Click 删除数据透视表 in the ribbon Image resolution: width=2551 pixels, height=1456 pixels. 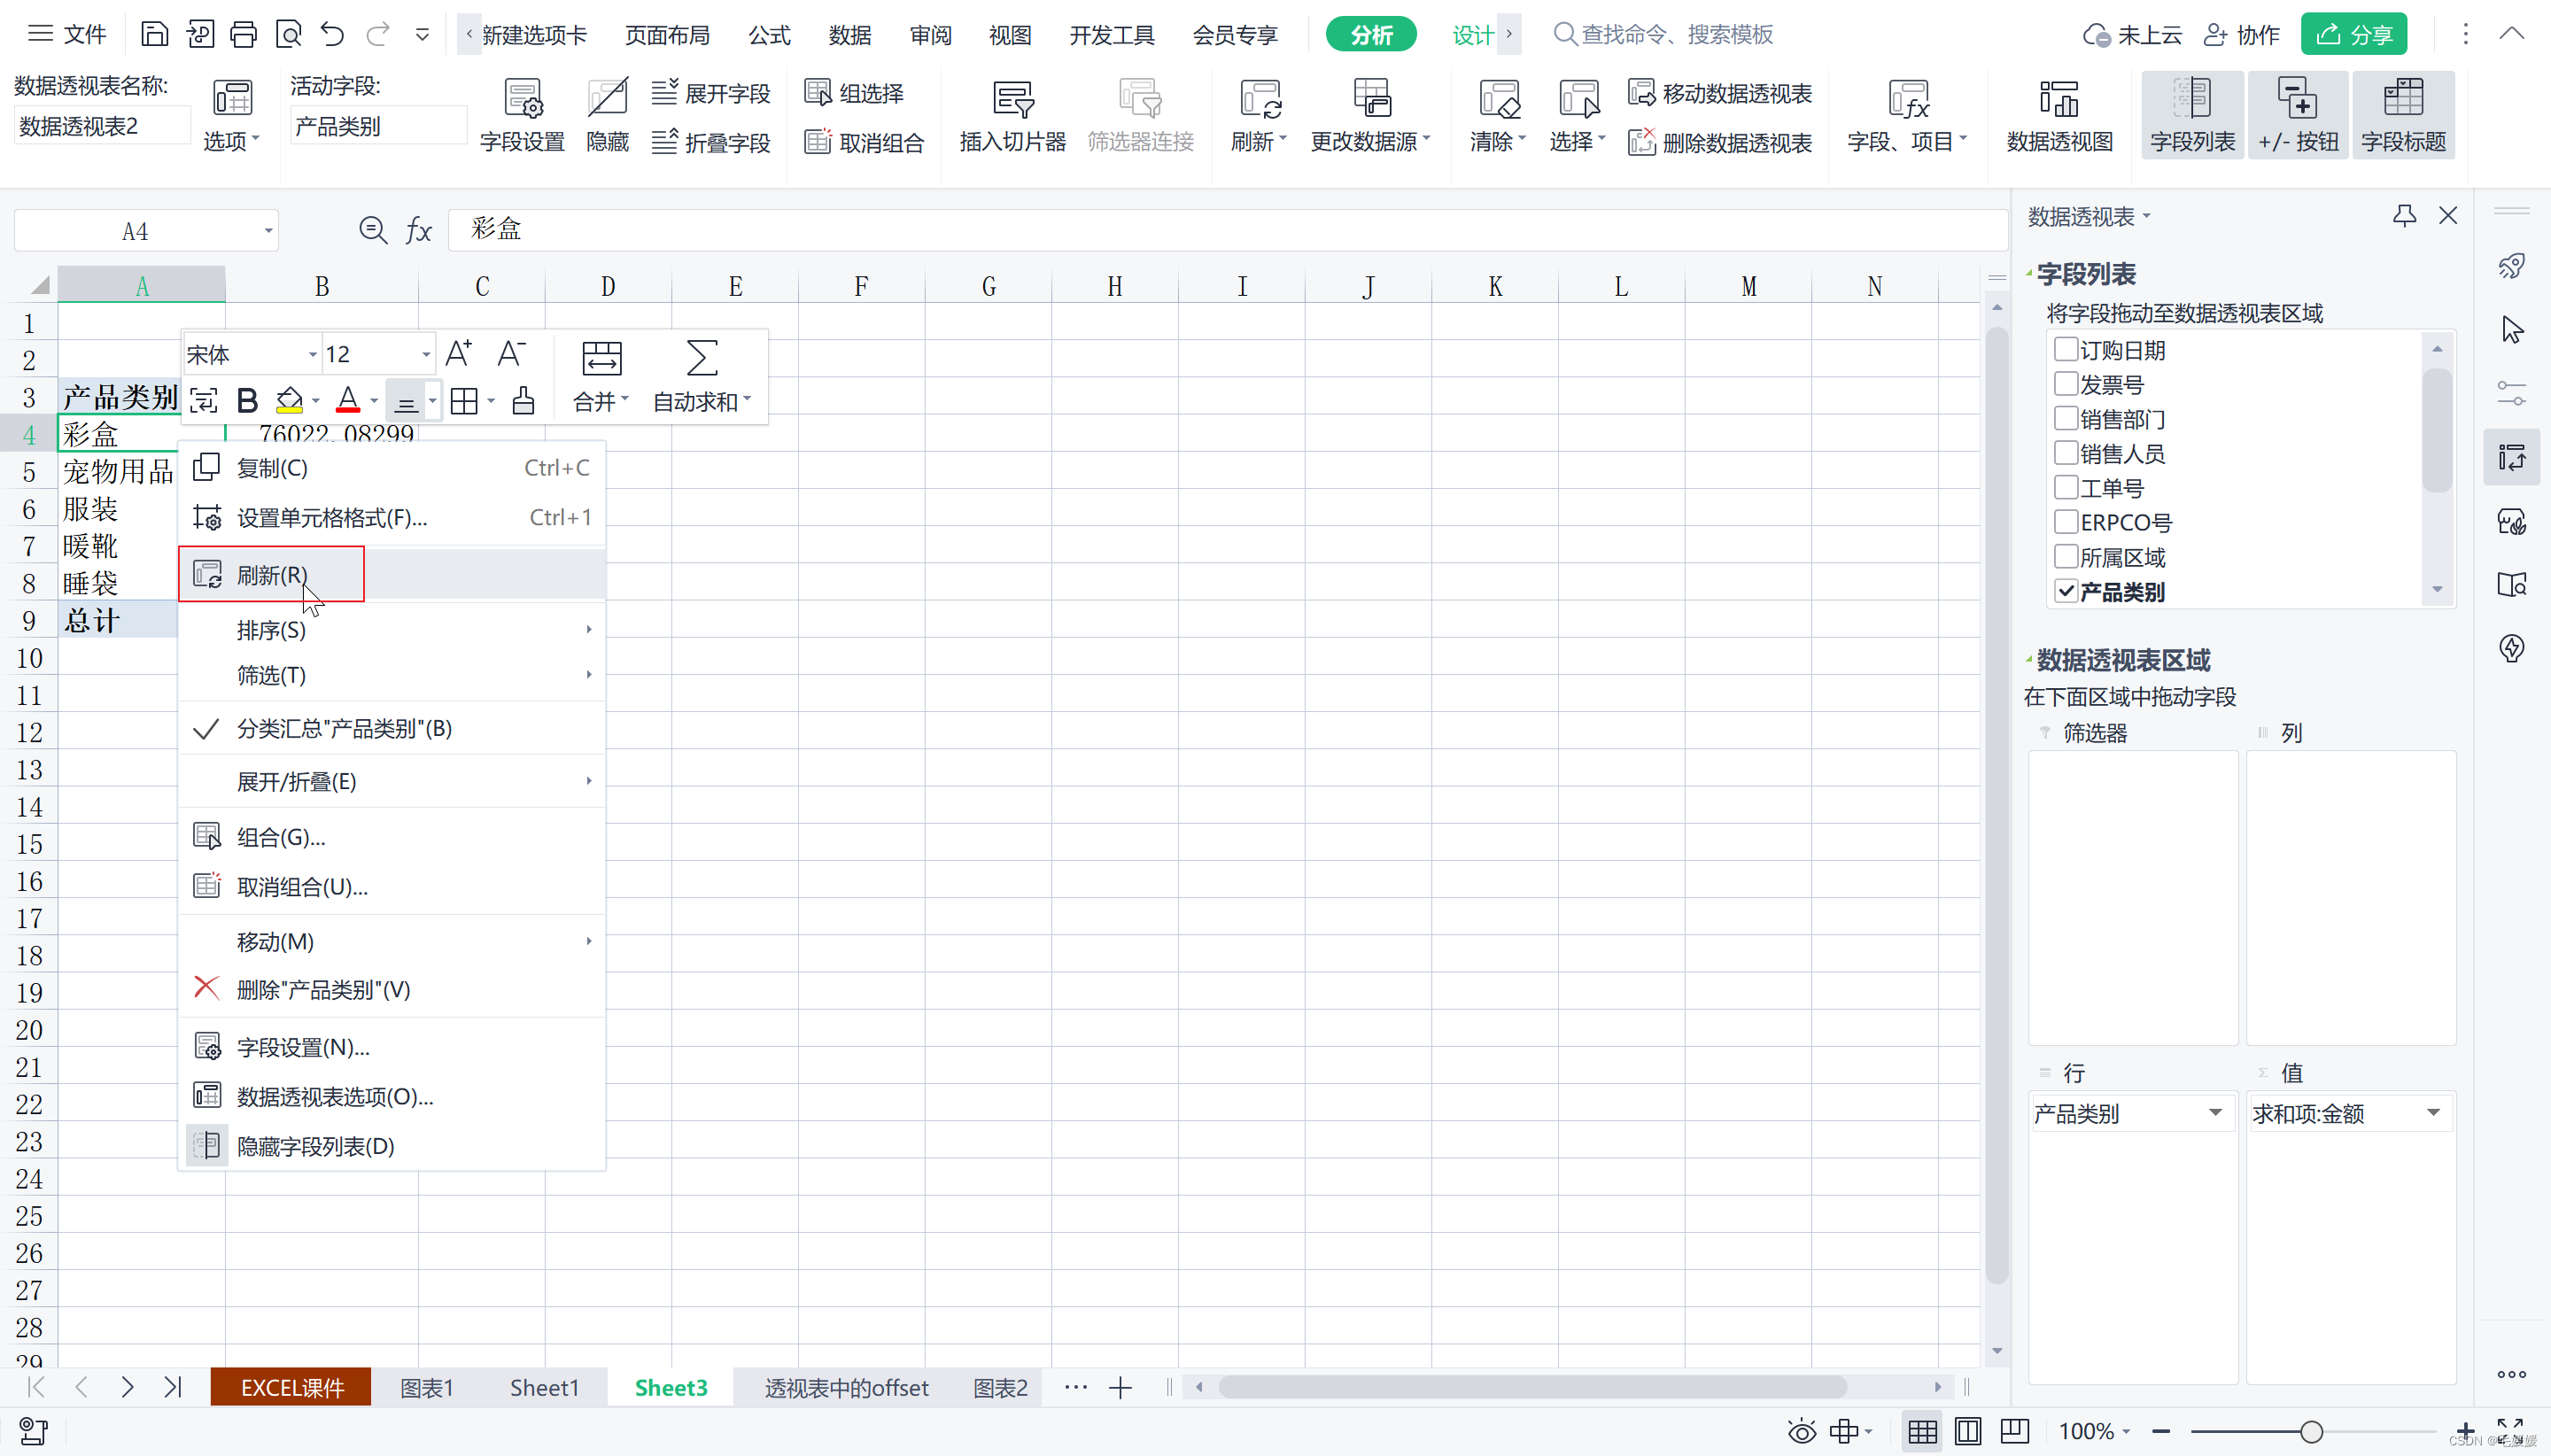pos(1720,142)
